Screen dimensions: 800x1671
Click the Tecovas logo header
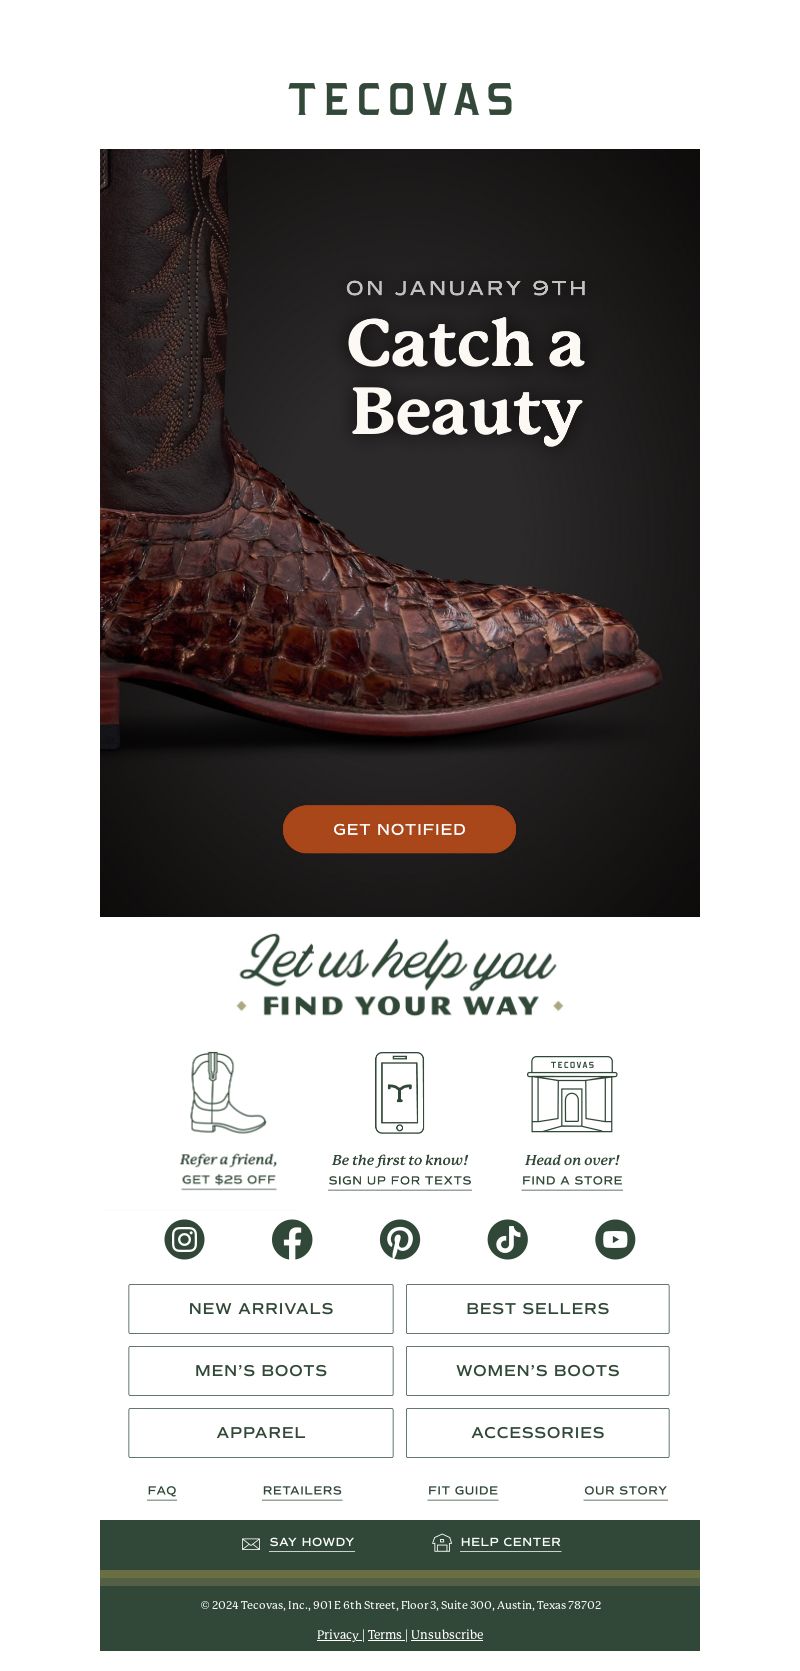click(x=400, y=100)
